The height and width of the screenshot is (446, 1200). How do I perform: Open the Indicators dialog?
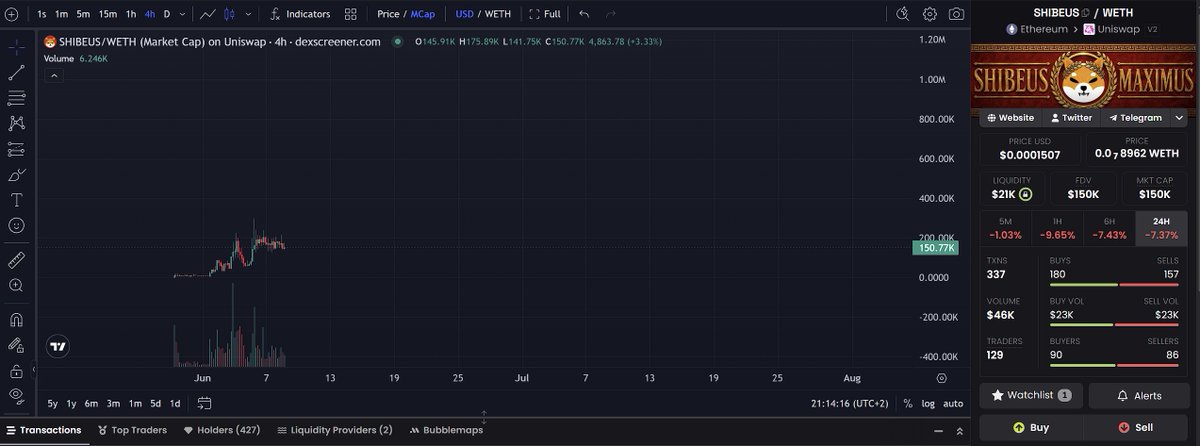click(x=299, y=15)
